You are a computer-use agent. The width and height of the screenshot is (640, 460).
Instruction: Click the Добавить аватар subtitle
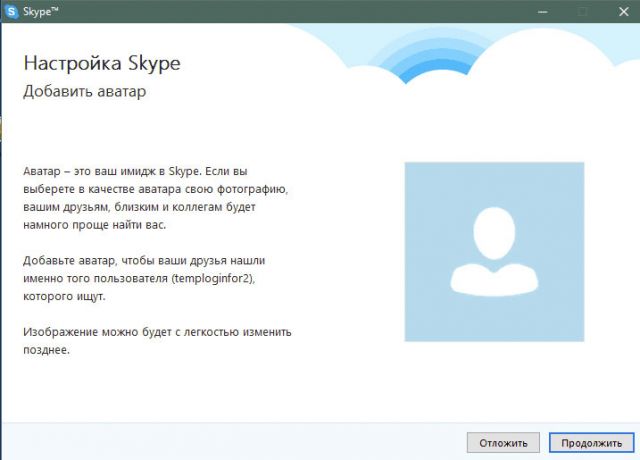point(84,91)
